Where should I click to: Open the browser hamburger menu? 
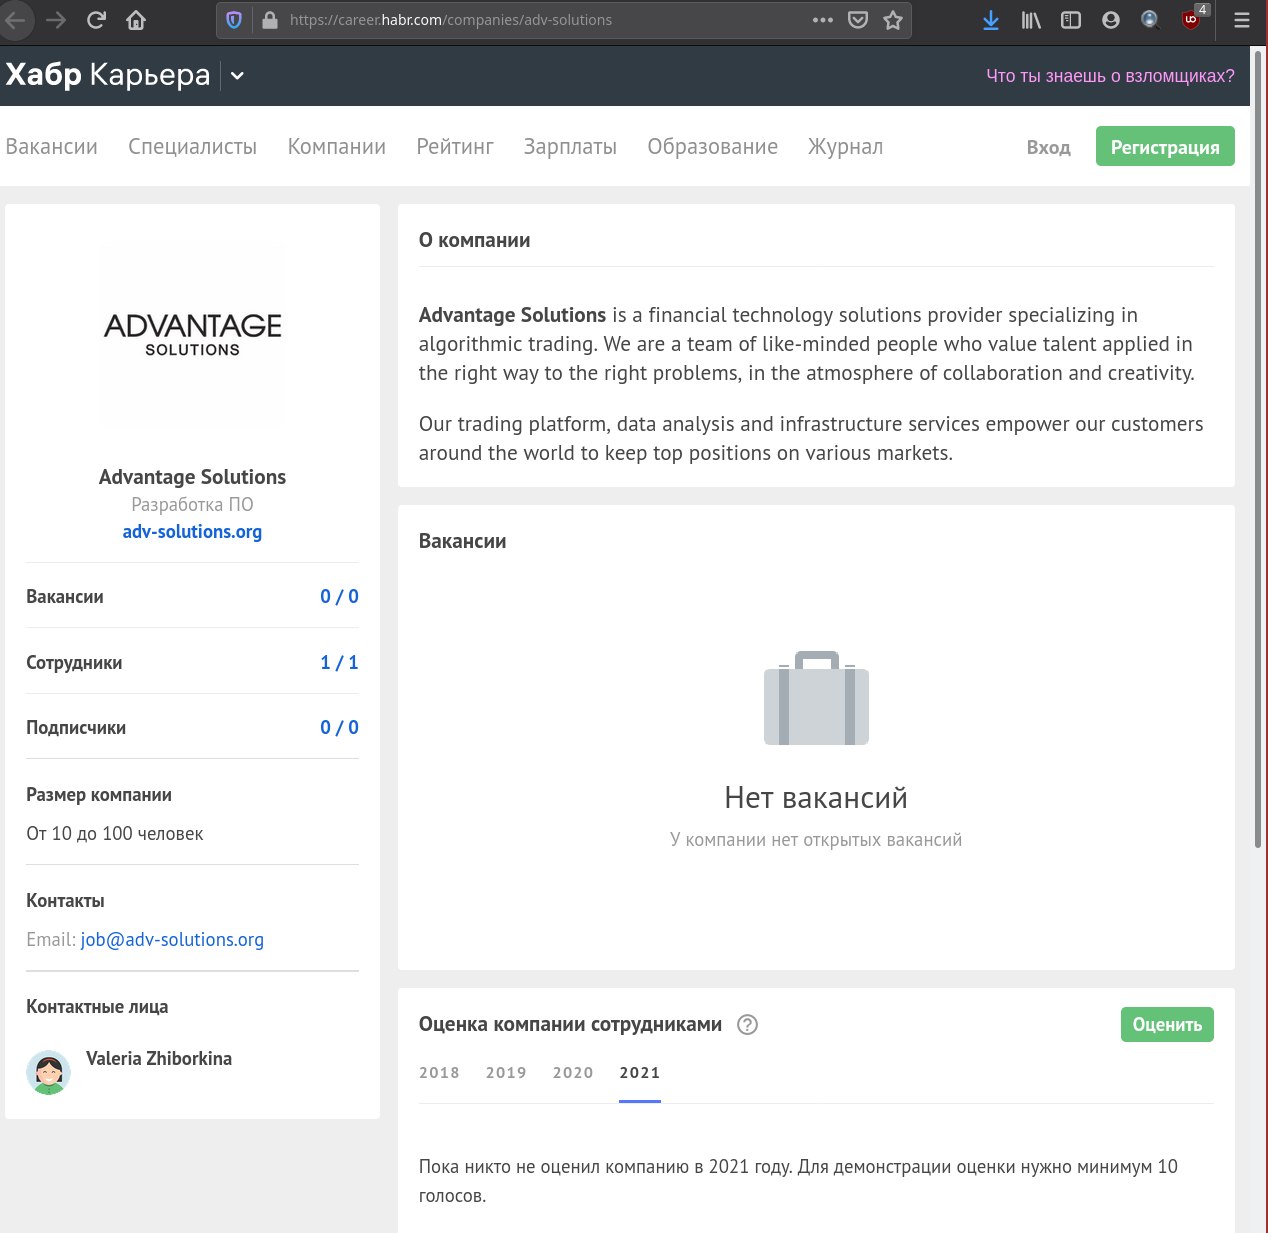[1242, 20]
